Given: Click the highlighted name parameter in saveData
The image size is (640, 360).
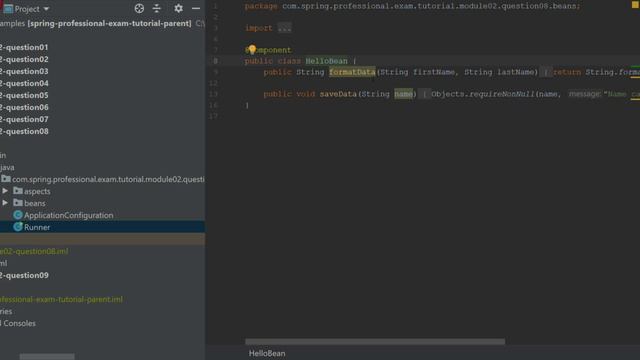Looking at the screenshot, I should 403,94.
